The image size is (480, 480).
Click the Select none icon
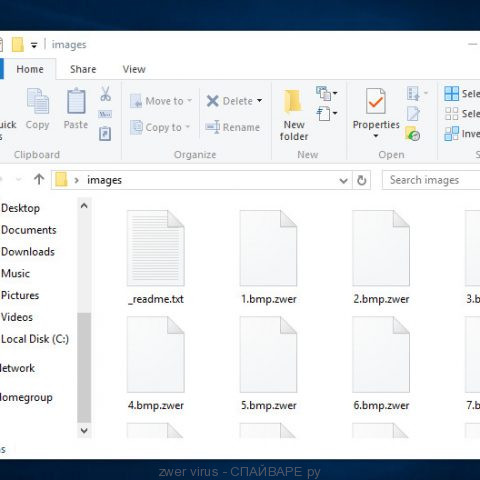point(452,114)
